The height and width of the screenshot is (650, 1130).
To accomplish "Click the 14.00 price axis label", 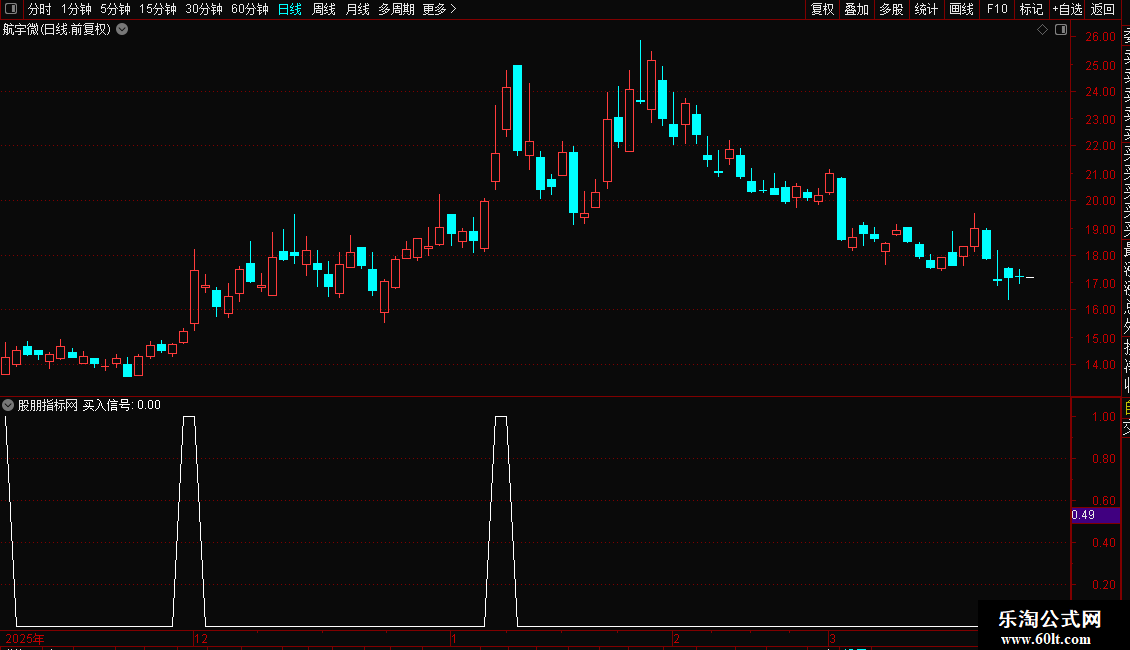I will point(1100,365).
